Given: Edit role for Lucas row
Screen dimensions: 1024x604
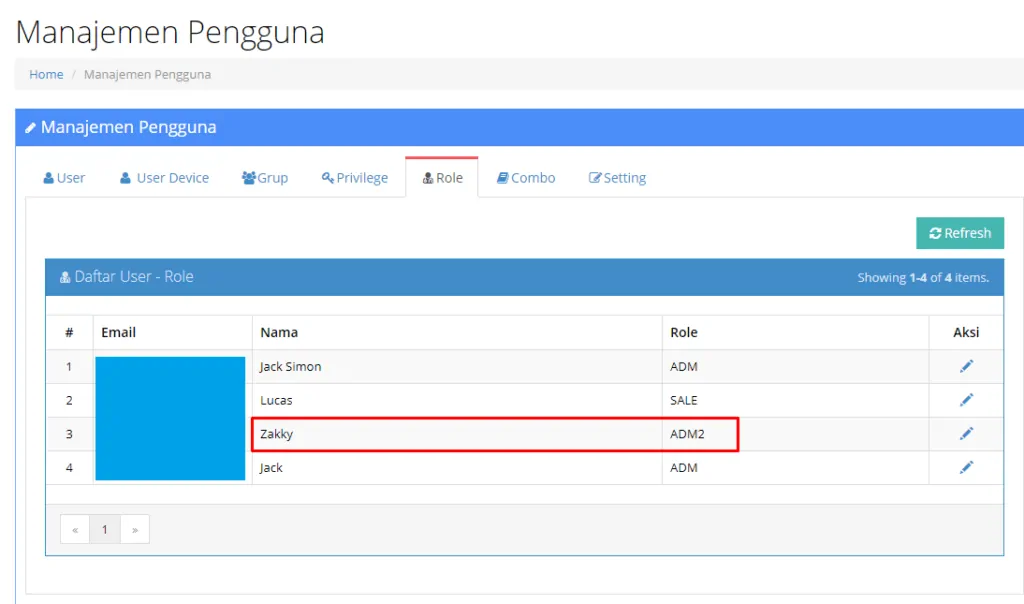Looking at the screenshot, I should coord(966,400).
